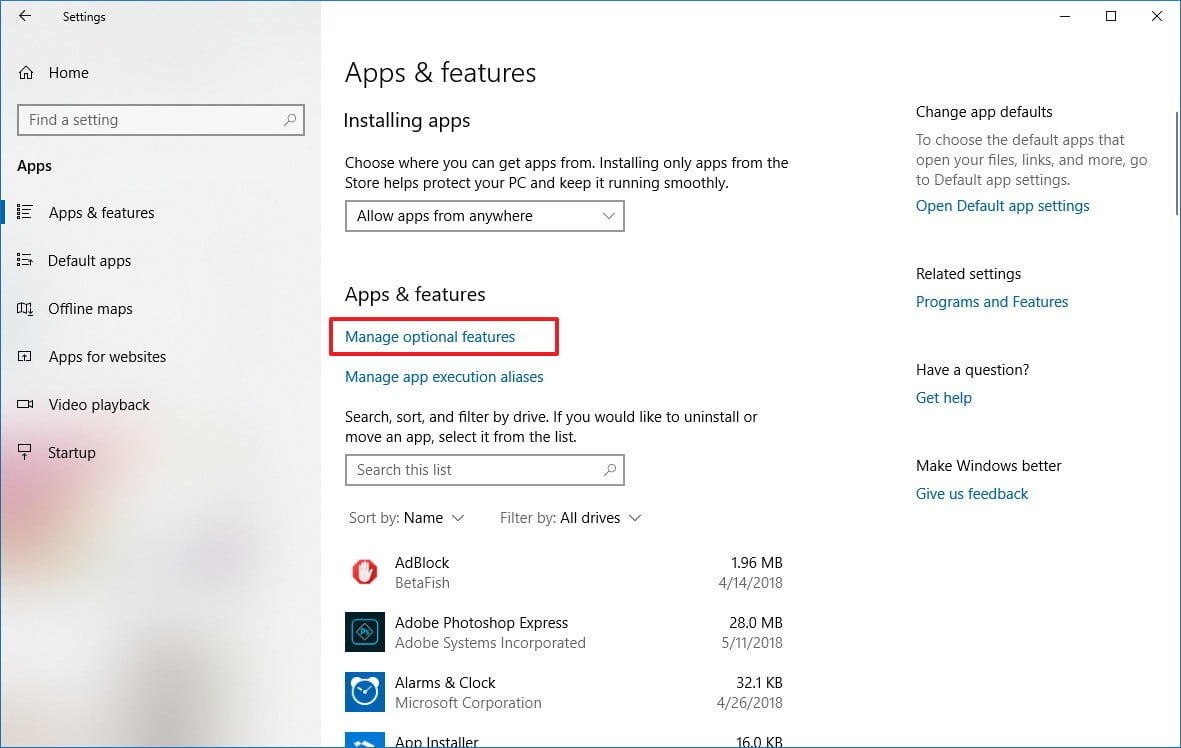This screenshot has height=748, width=1181.
Task: Click the AdBlock red hand icon
Action: pyautogui.click(x=365, y=572)
